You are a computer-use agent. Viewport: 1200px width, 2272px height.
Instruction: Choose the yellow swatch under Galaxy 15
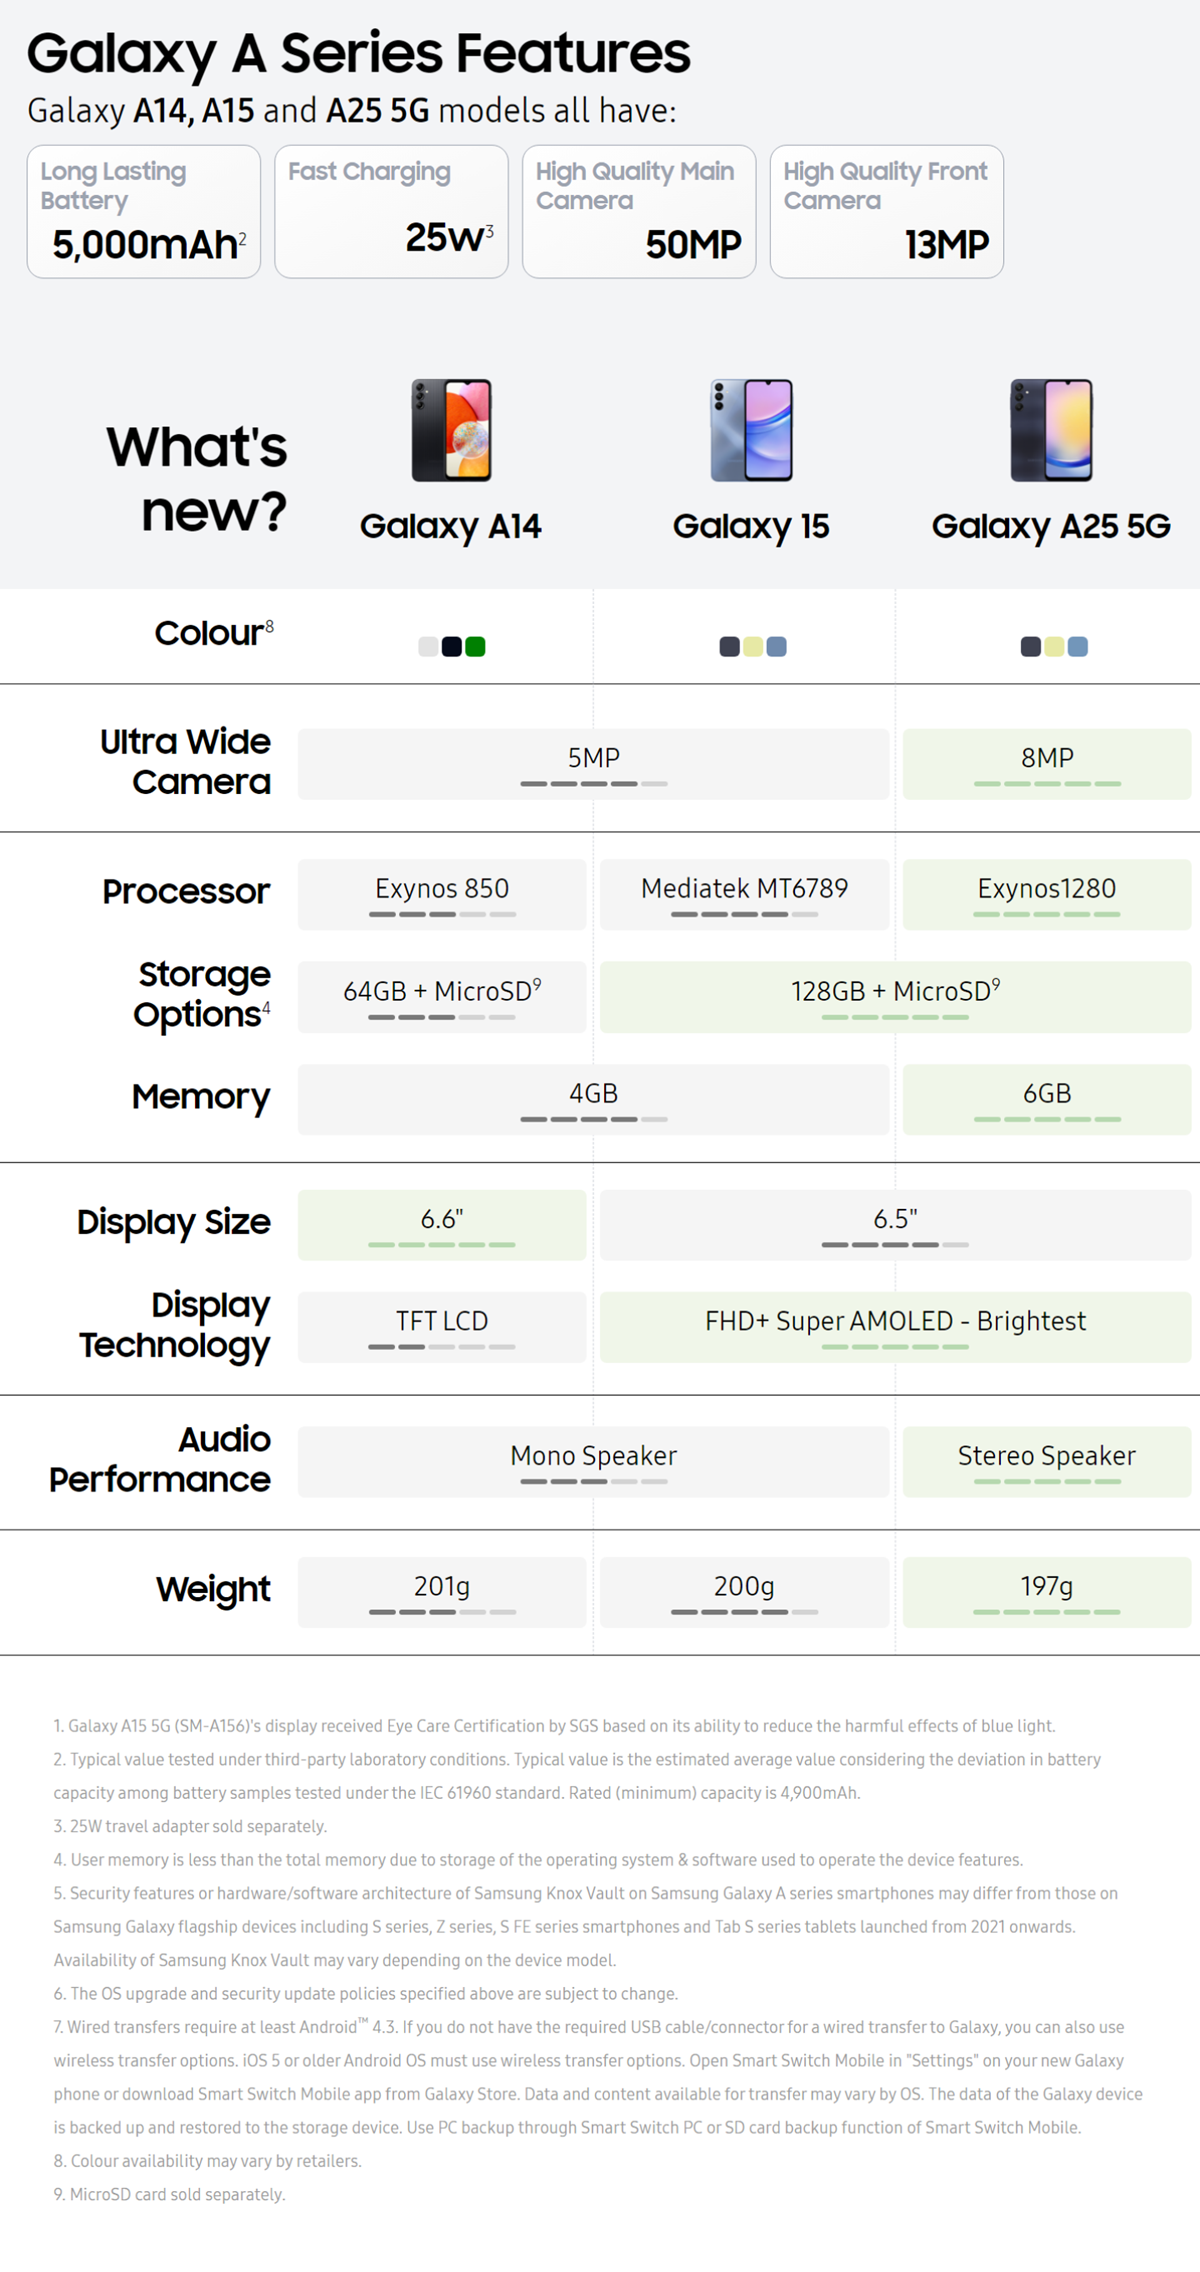[x=753, y=647]
